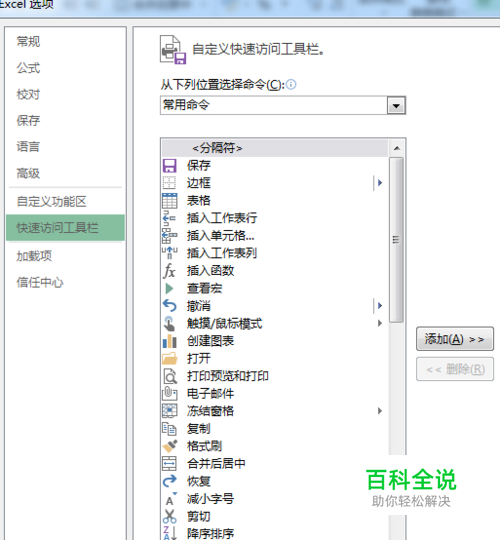Click the 撤消 undo arrow icon
This screenshot has width=500, height=540.
pos(169,306)
